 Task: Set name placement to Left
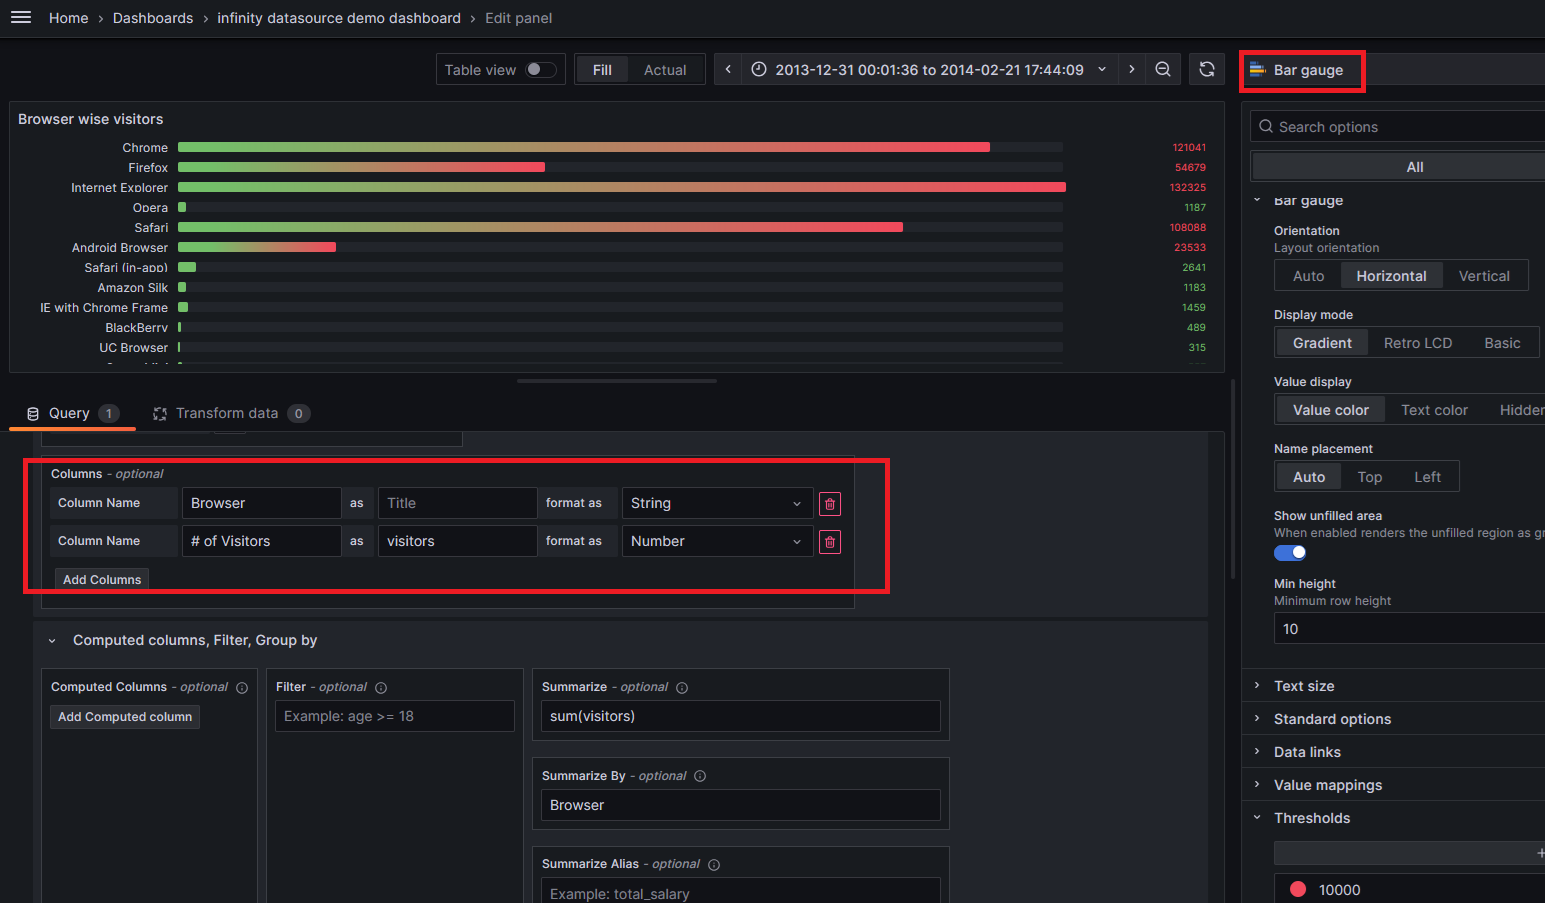click(x=1427, y=477)
